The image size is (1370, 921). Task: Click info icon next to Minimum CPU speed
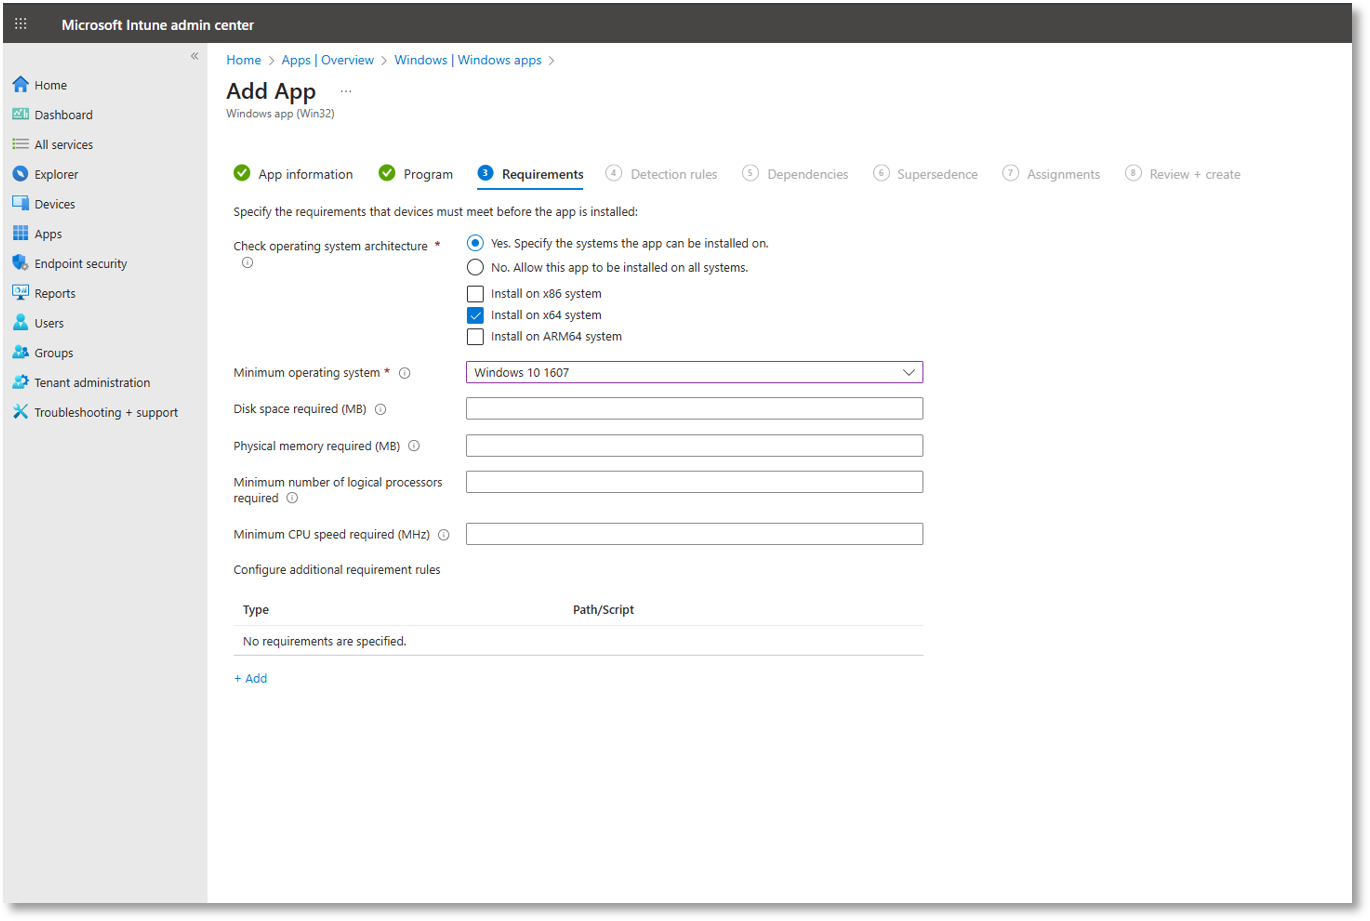[444, 535]
